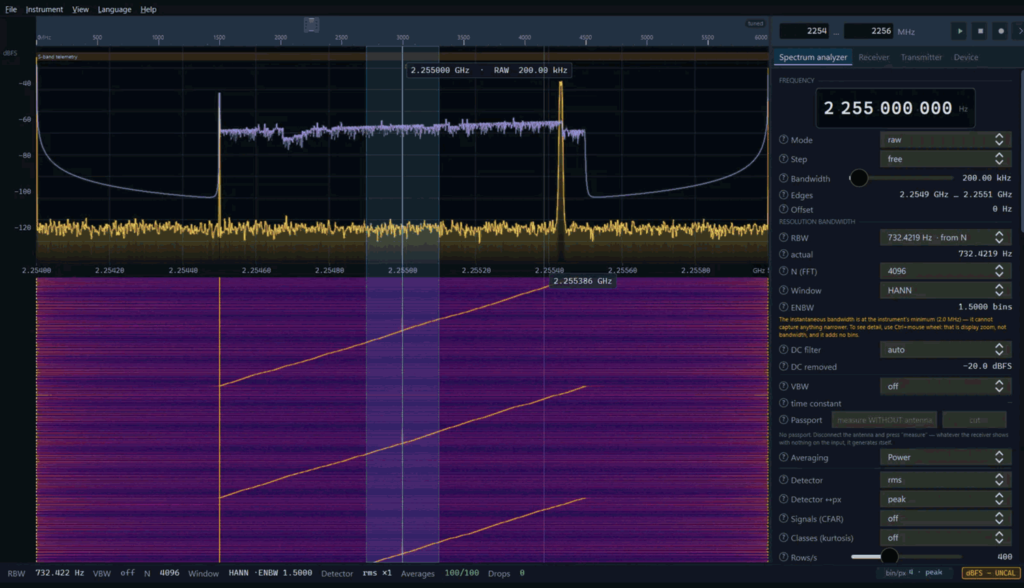Switch to the Receiver tab

874,57
